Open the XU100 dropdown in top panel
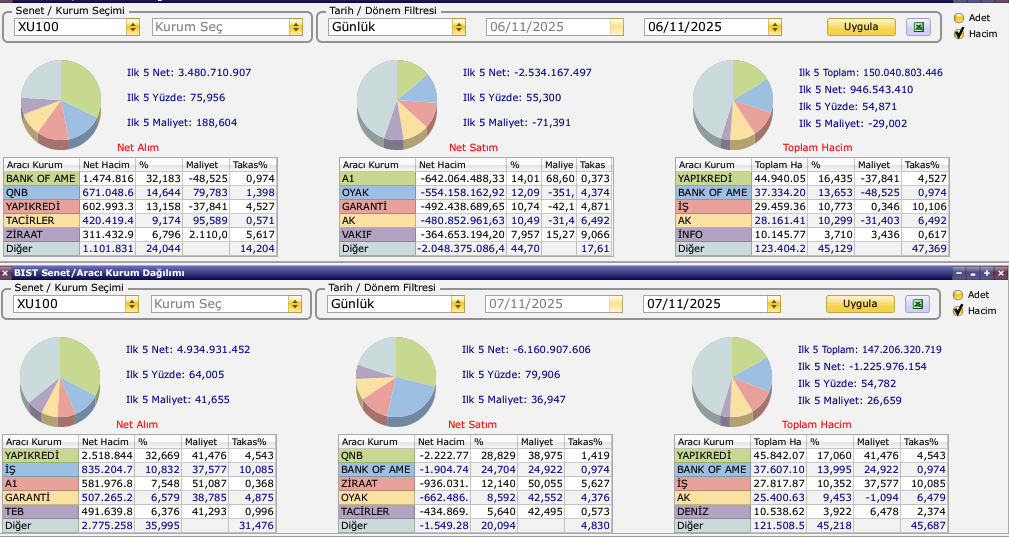The height and width of the screenshot is (537, 1009). tap(133, 27)
